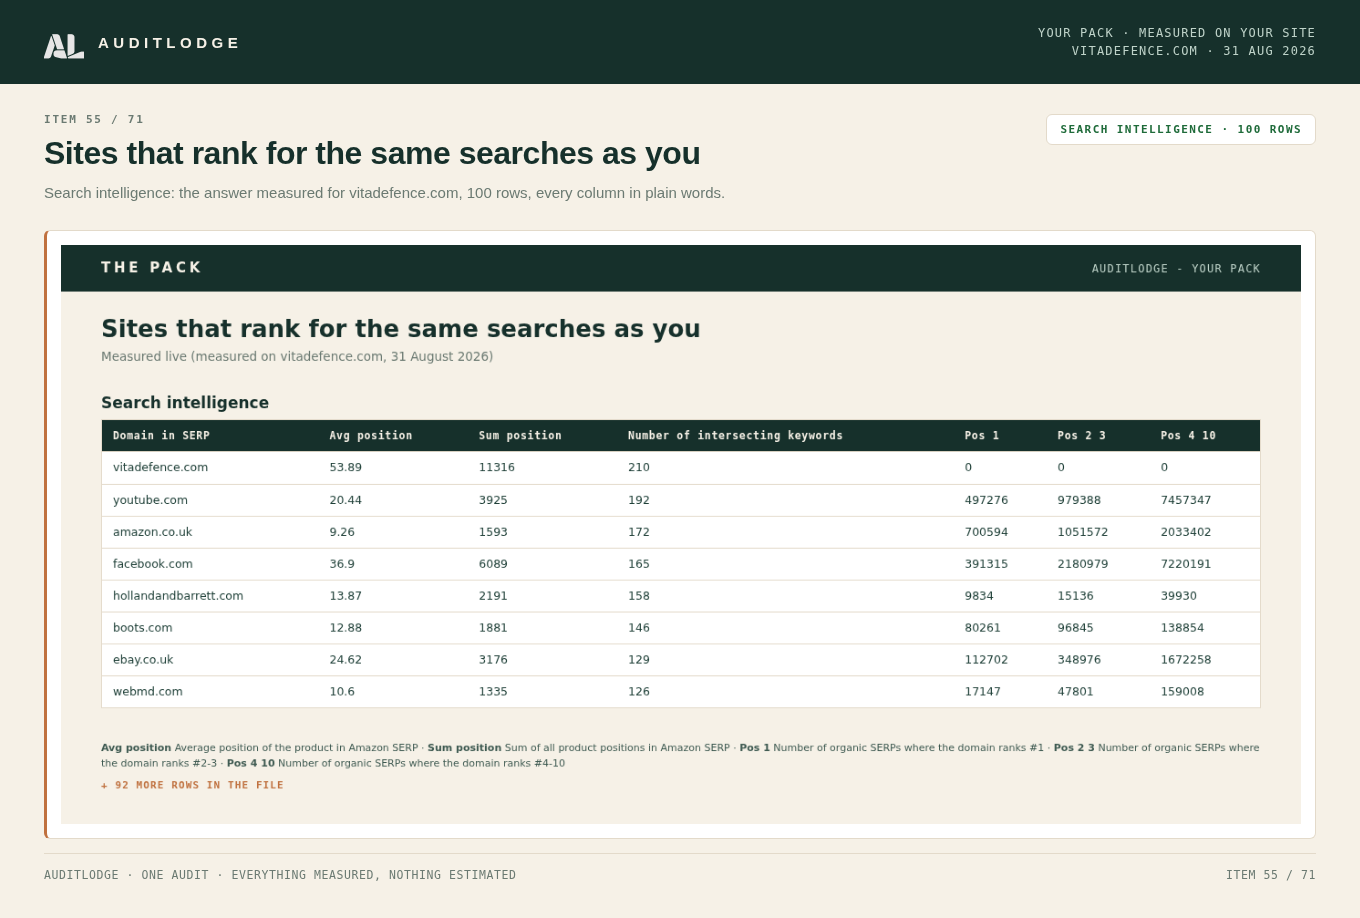The width and height of the screenshot is (1360, 918).
Task: Click the footer tagline Everything measured, nothing estimated
Action: click(x=374, y=875)
